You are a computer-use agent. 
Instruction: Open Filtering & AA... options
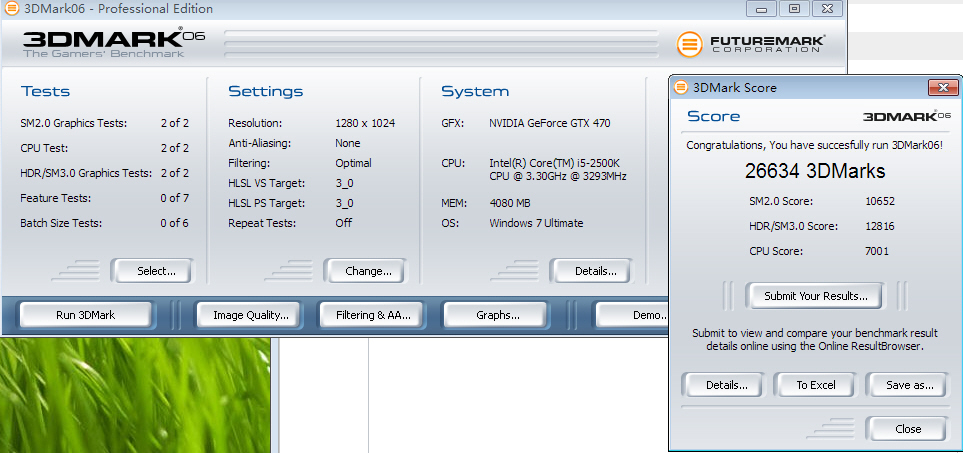tap(371, 316)
